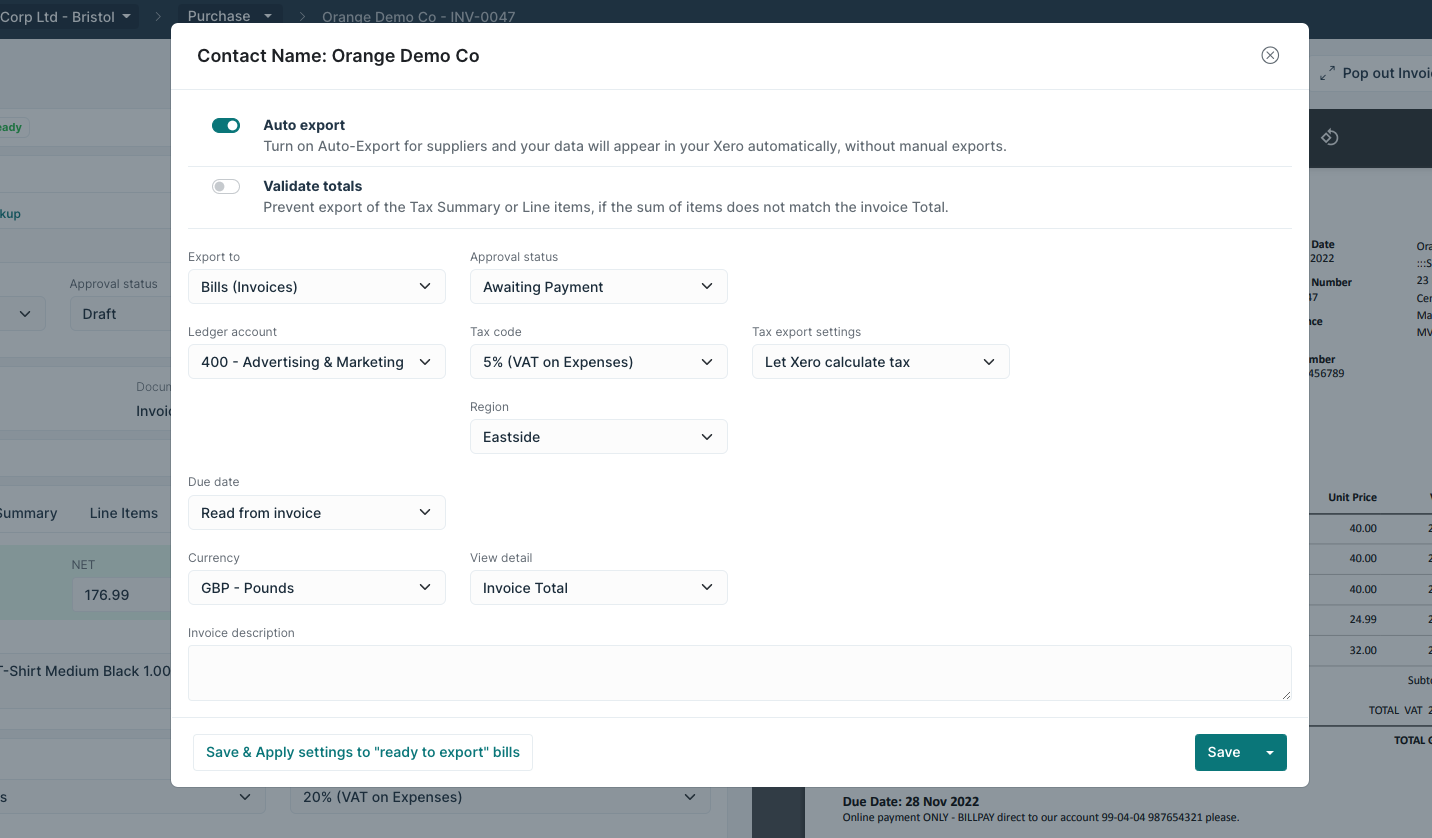Image resolution: width=1432 pixels, height=838 pixels.
Task: Click the rotate icon in invoice viewer
Action: click(1329, 137)
